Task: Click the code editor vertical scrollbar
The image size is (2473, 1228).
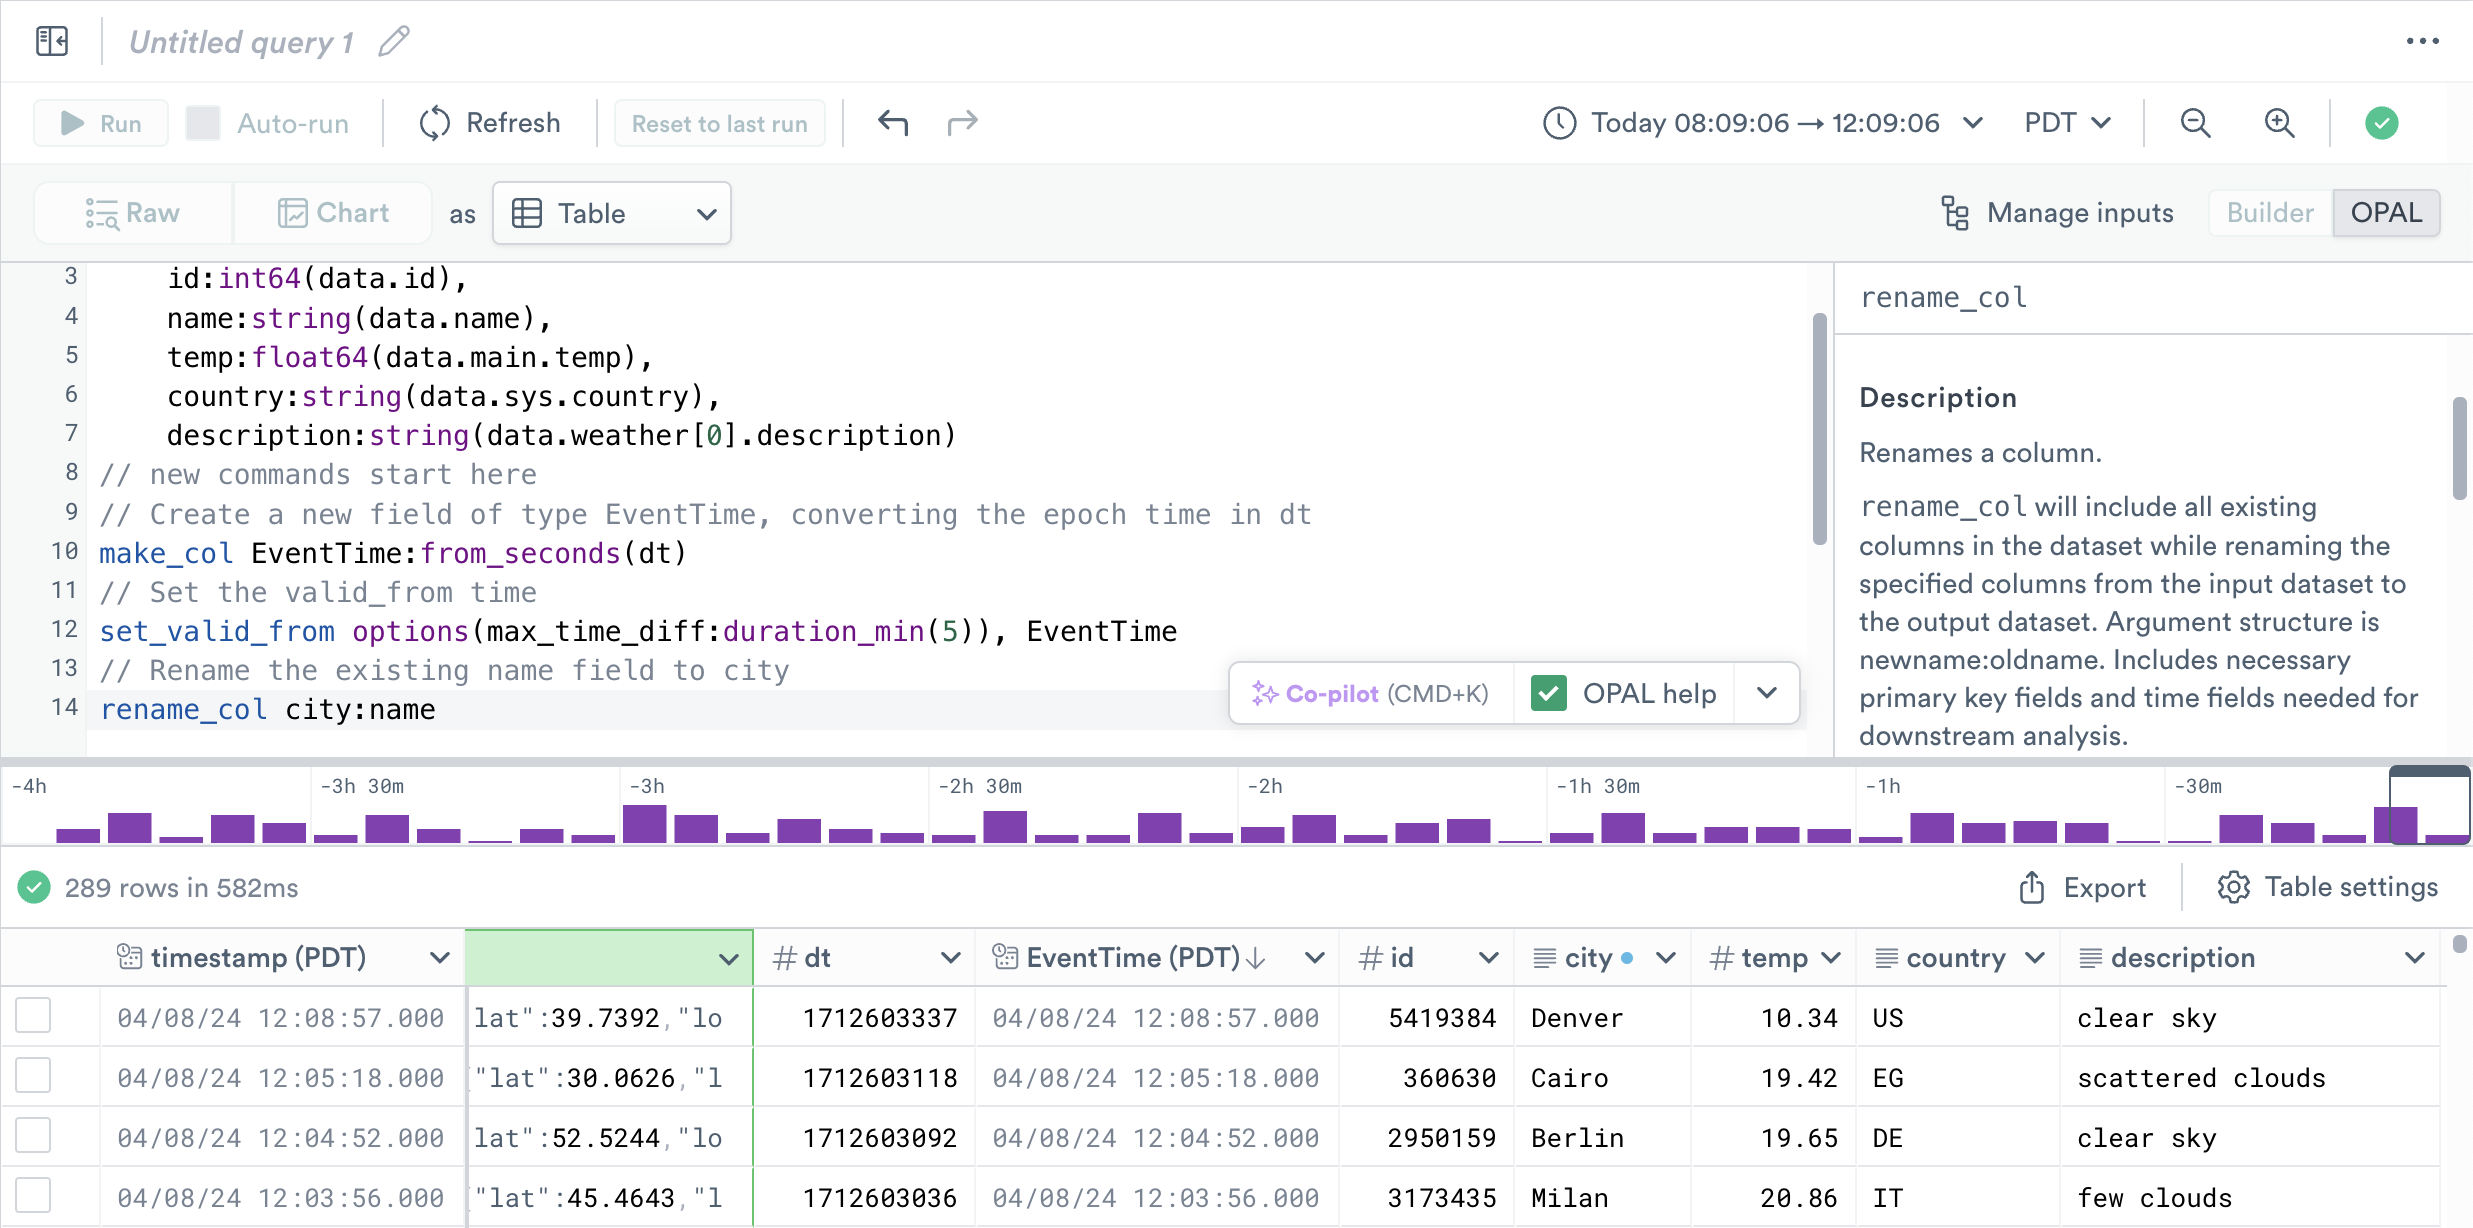Action: click(x=1819, y=430)
